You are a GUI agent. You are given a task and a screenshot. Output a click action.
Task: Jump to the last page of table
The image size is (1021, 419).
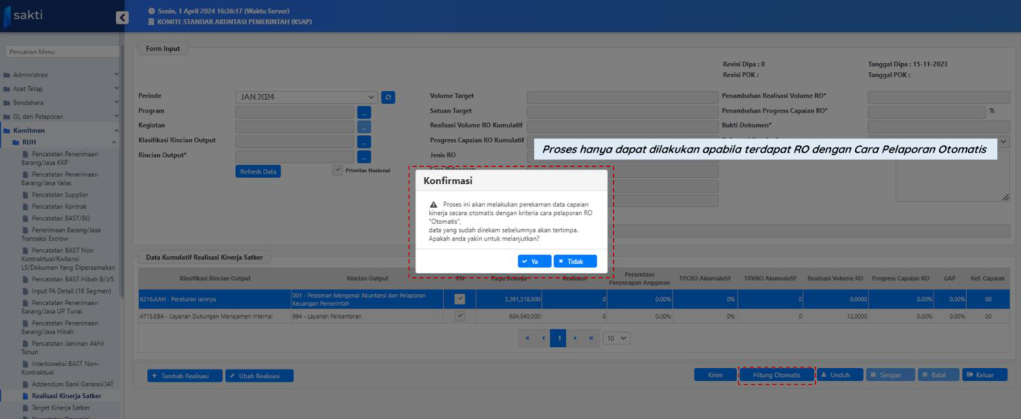tap(593, 338)
